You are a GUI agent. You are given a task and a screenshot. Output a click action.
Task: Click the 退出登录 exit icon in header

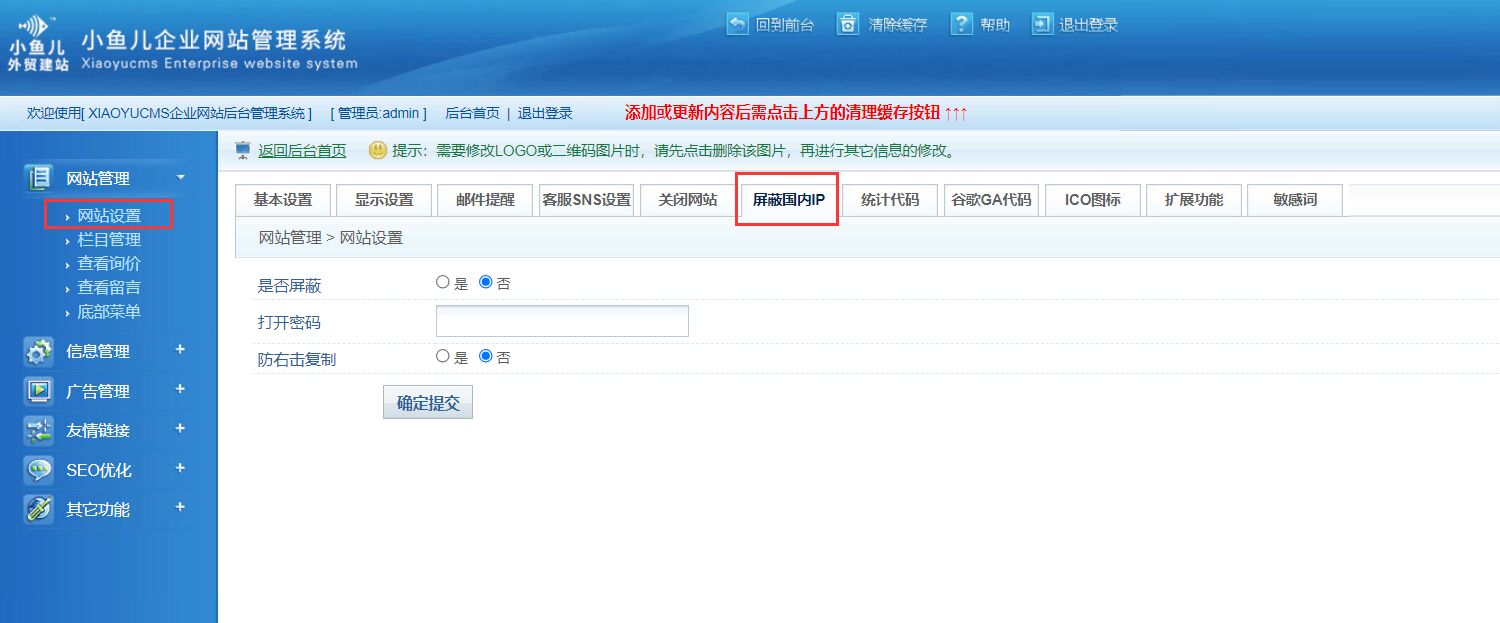pos(1043,24)
